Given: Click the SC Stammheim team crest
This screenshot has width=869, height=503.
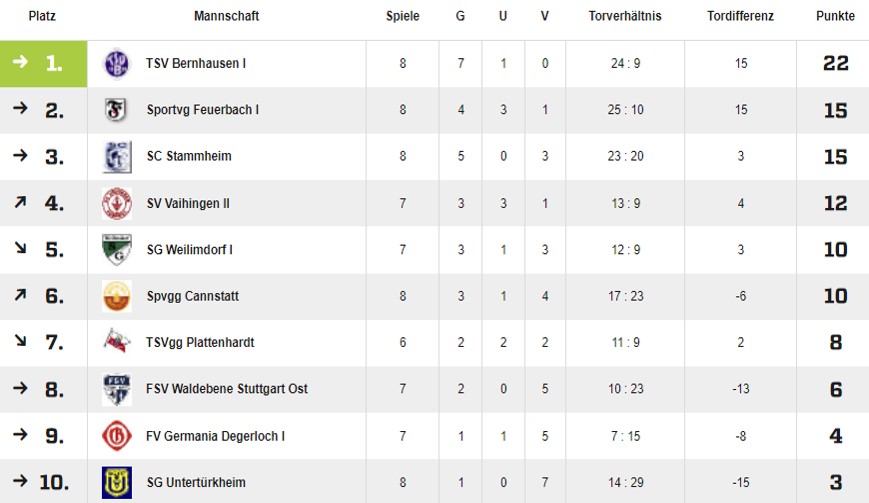Looking at the screenshot, I should [x=117, y=157].
